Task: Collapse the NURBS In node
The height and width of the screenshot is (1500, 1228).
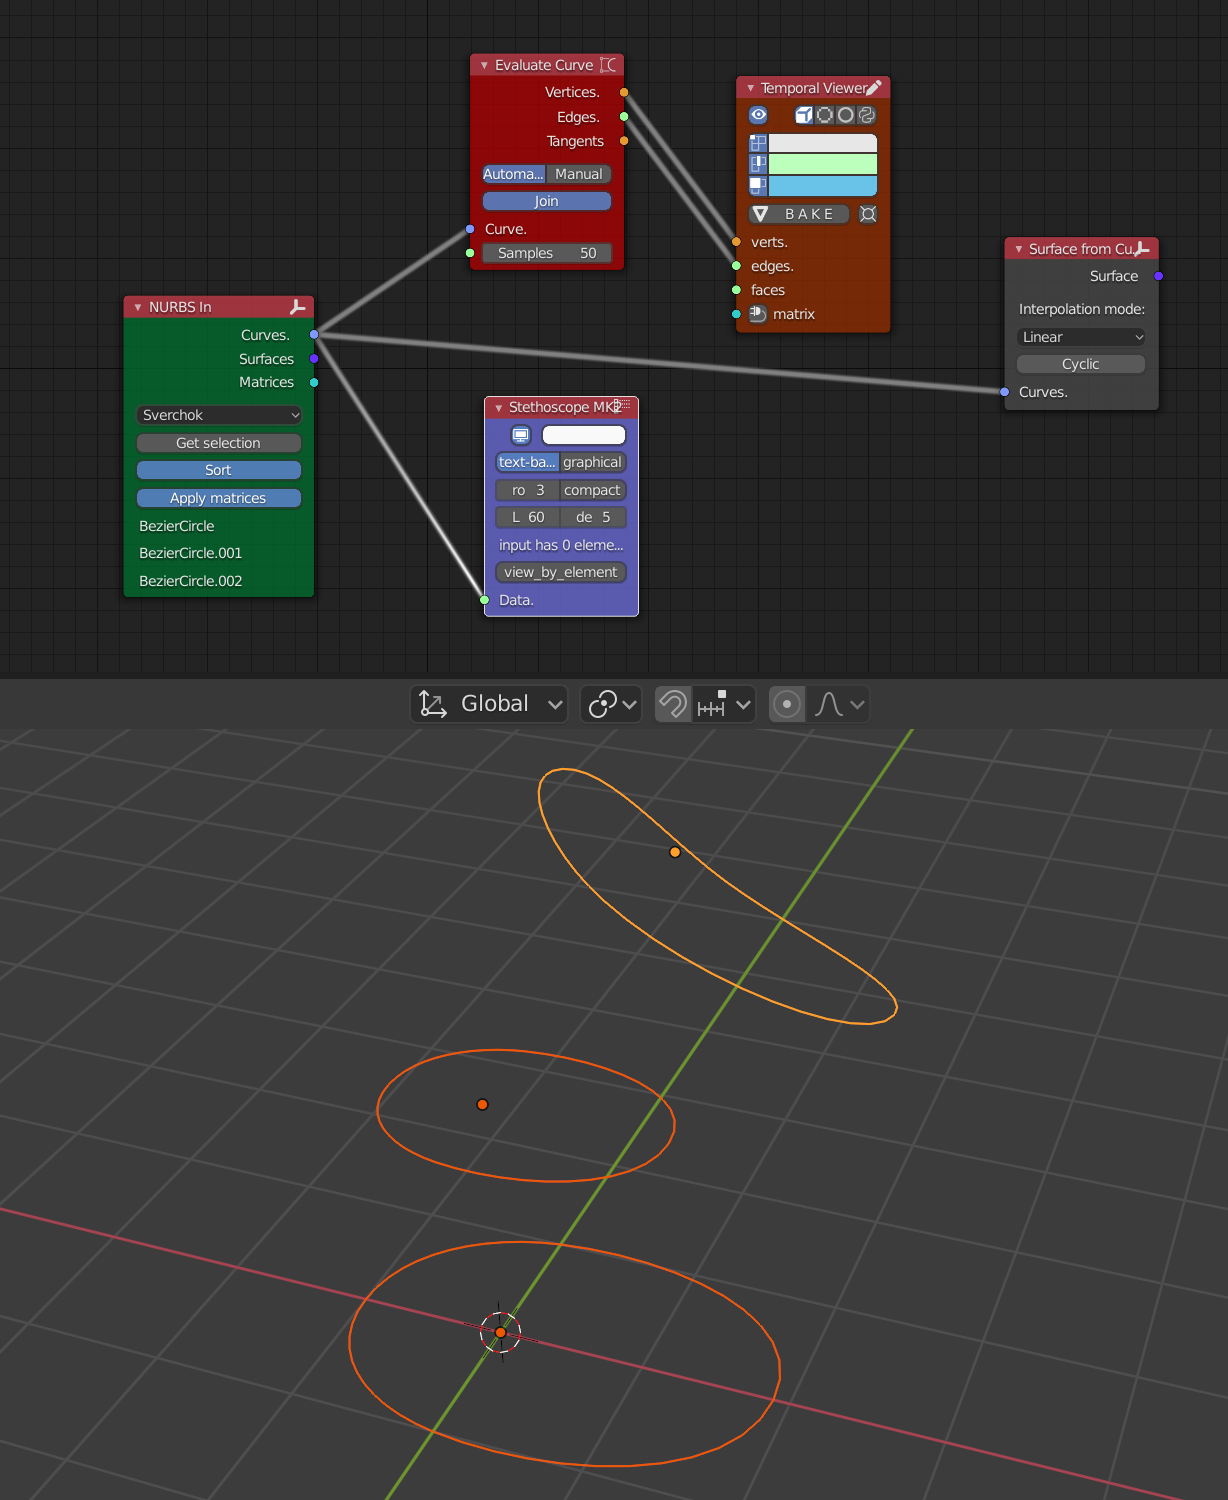Action: click(x=138, y=307)
